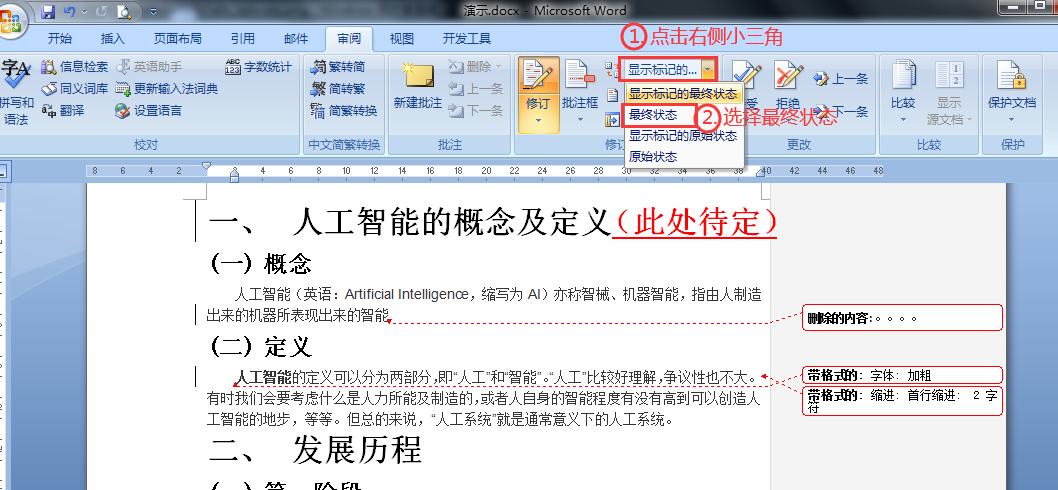1058x490 pixels.
Task: Click the bold text 人工智能 in paragraph
Action: [264, 377]
